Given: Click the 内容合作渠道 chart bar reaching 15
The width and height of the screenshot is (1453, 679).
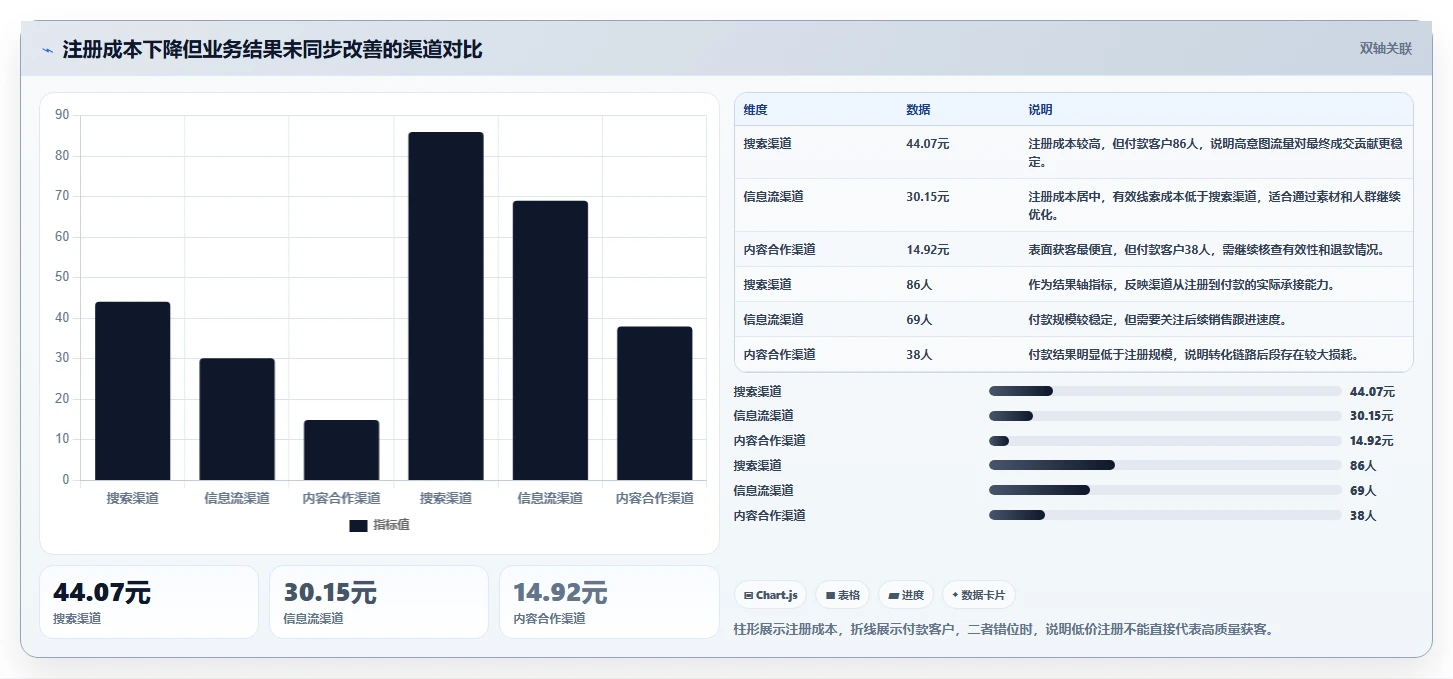Looking at the screenshot, I should coord(341,450).
